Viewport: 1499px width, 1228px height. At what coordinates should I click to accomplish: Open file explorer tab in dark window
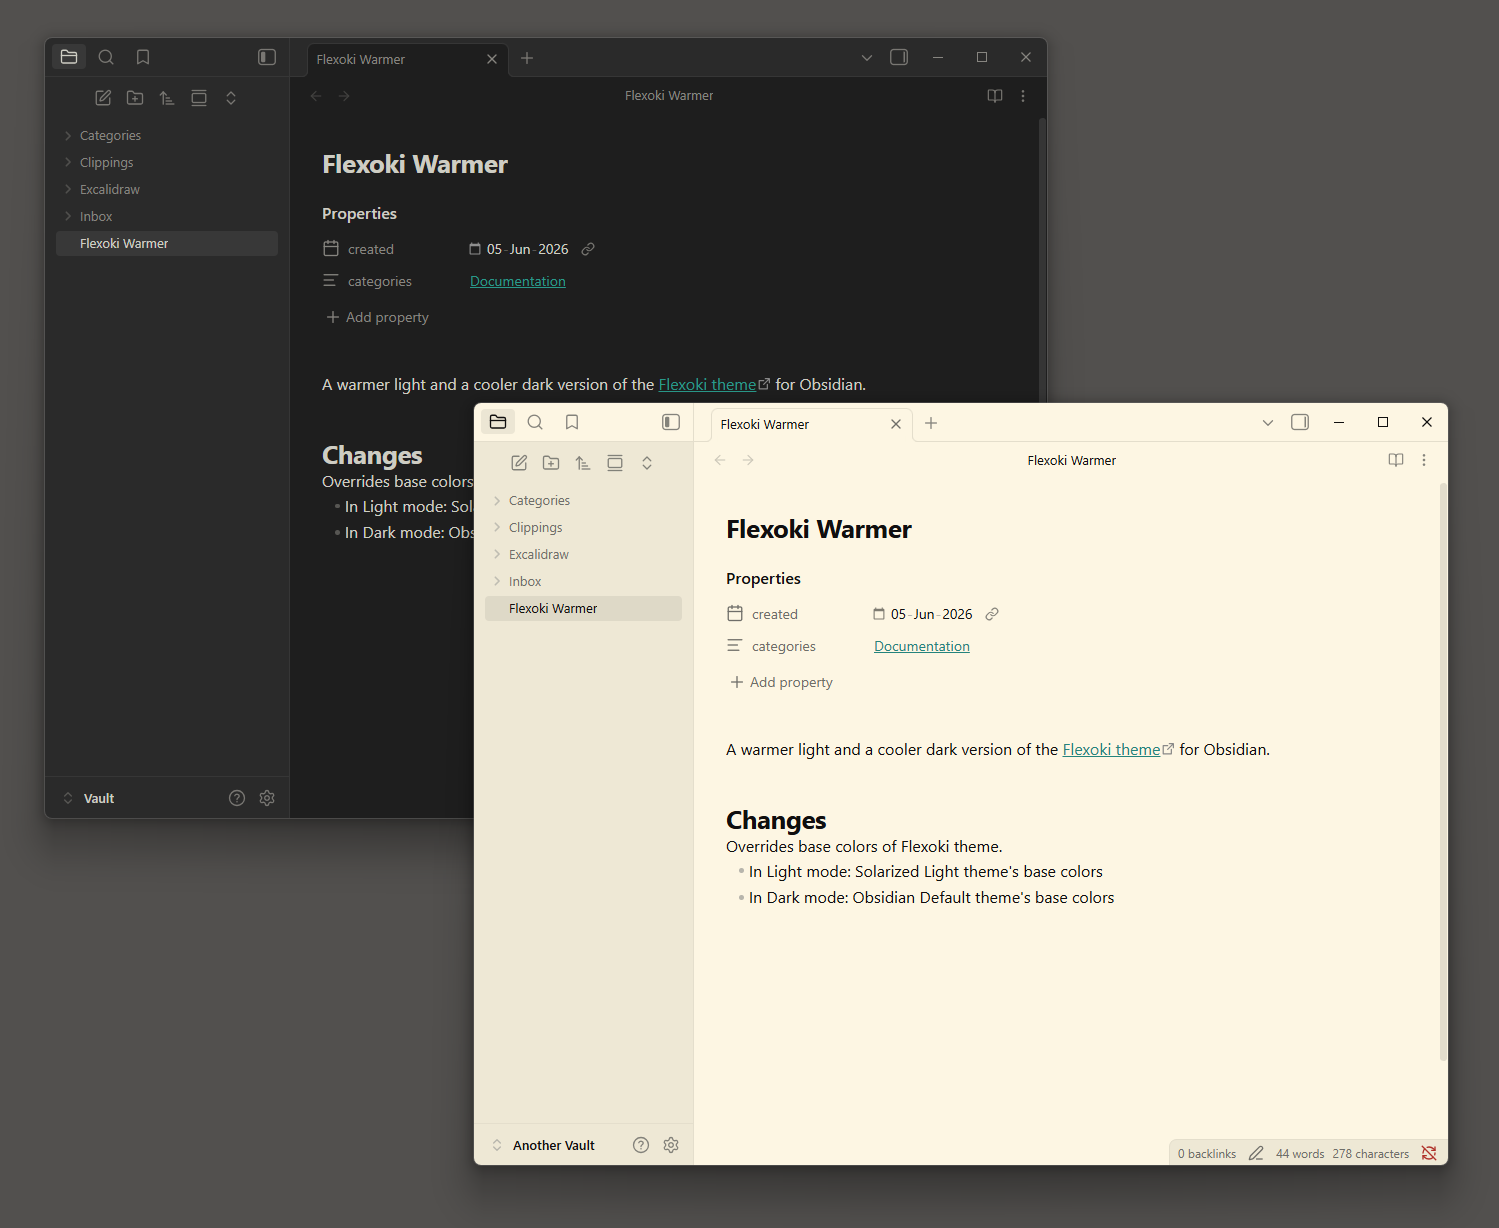69,57
